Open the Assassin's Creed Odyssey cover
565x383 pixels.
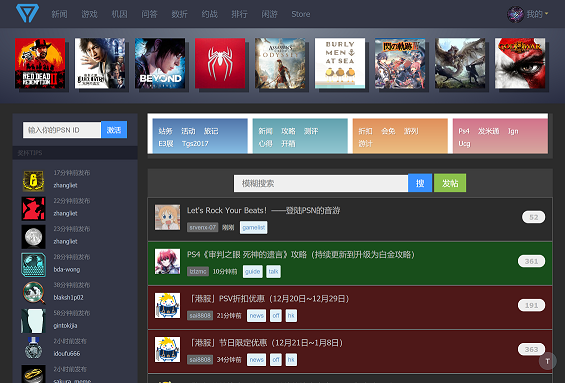click(x=280, y=63)
